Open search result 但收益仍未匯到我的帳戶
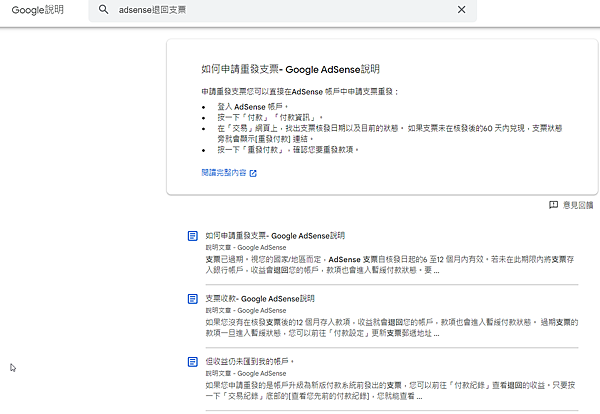The height and width of the screenshot is (414, 600). [x=249, y=361]
